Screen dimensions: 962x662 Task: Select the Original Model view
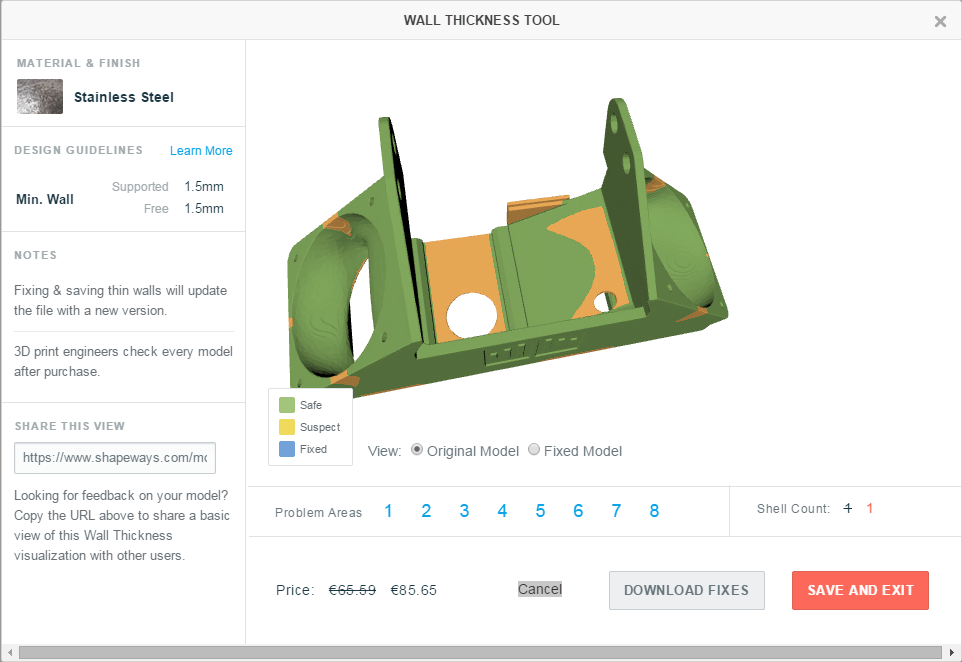point(416,450)
